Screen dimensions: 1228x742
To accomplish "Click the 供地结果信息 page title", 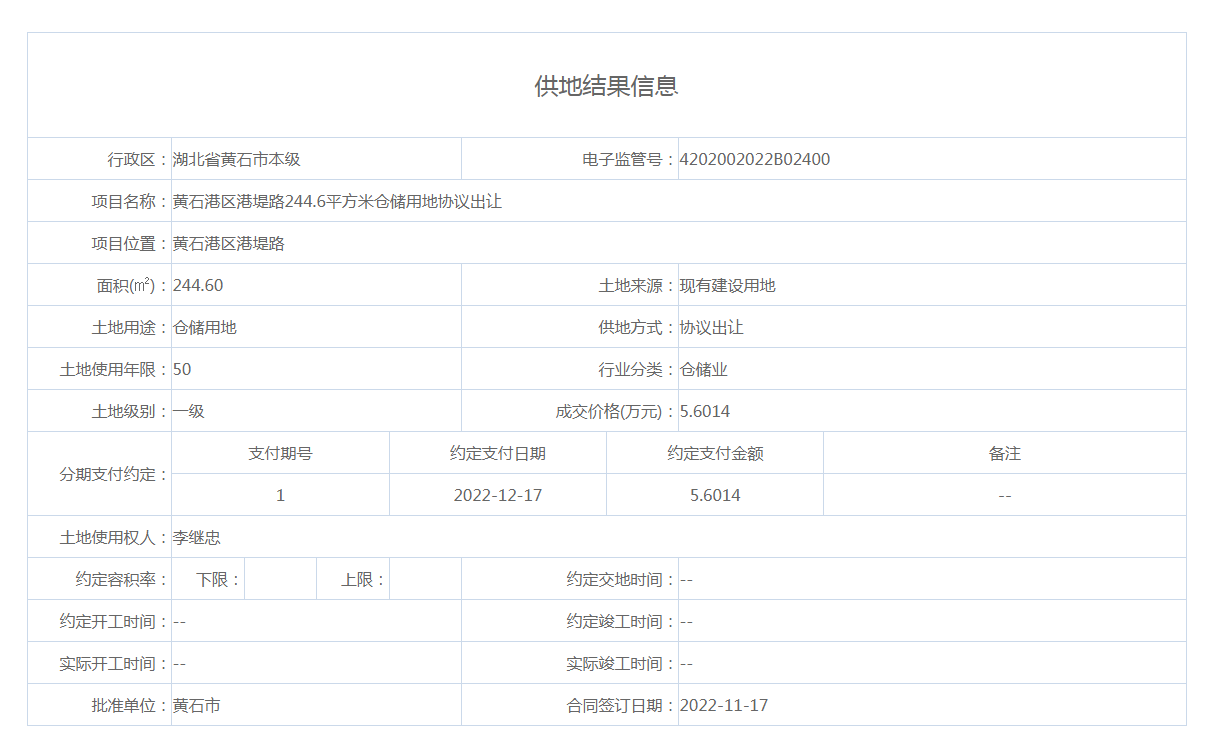I will tap(606, 86).
